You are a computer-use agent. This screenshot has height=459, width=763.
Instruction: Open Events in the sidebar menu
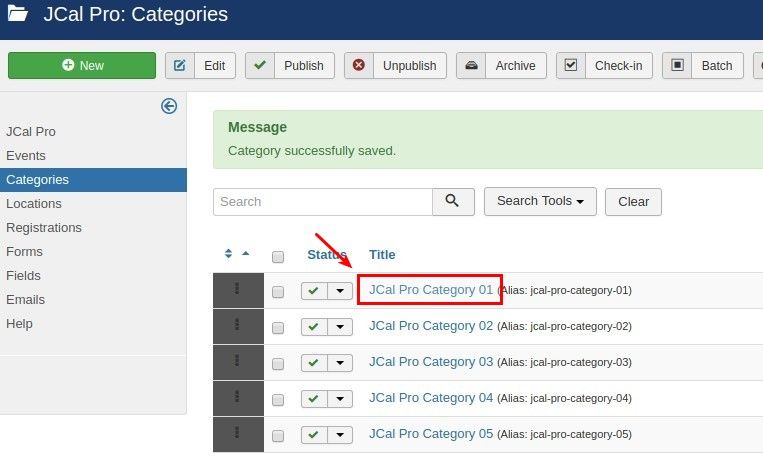[x=26, y=156]
